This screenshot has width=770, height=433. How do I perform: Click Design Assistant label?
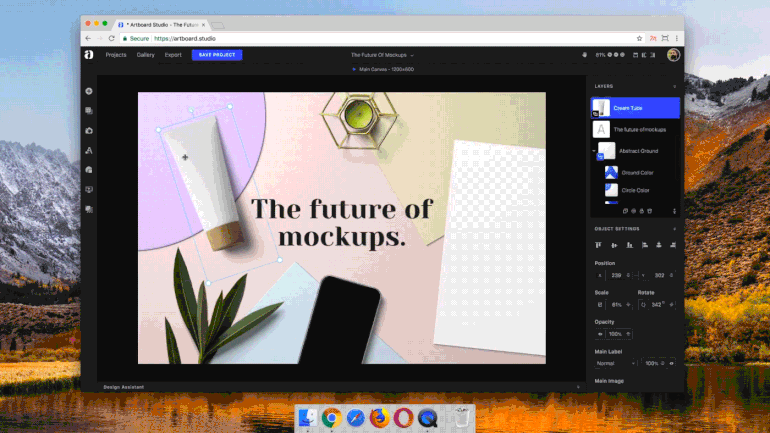pos(124,387)
